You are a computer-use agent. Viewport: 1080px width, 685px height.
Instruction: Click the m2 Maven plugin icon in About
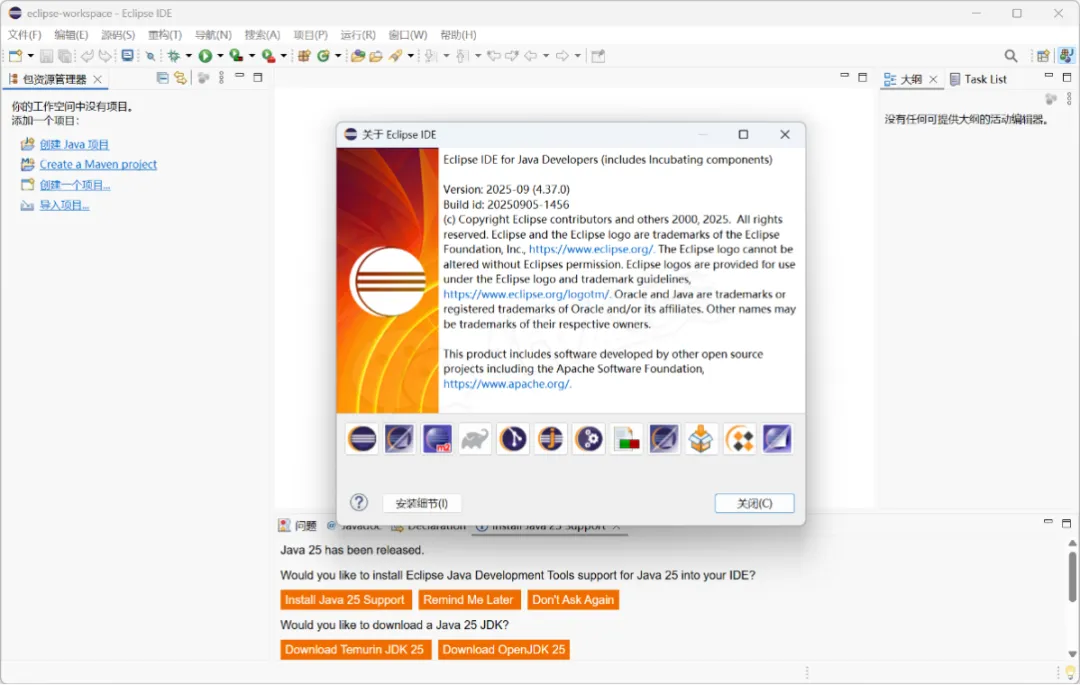(x=437, y=439)
